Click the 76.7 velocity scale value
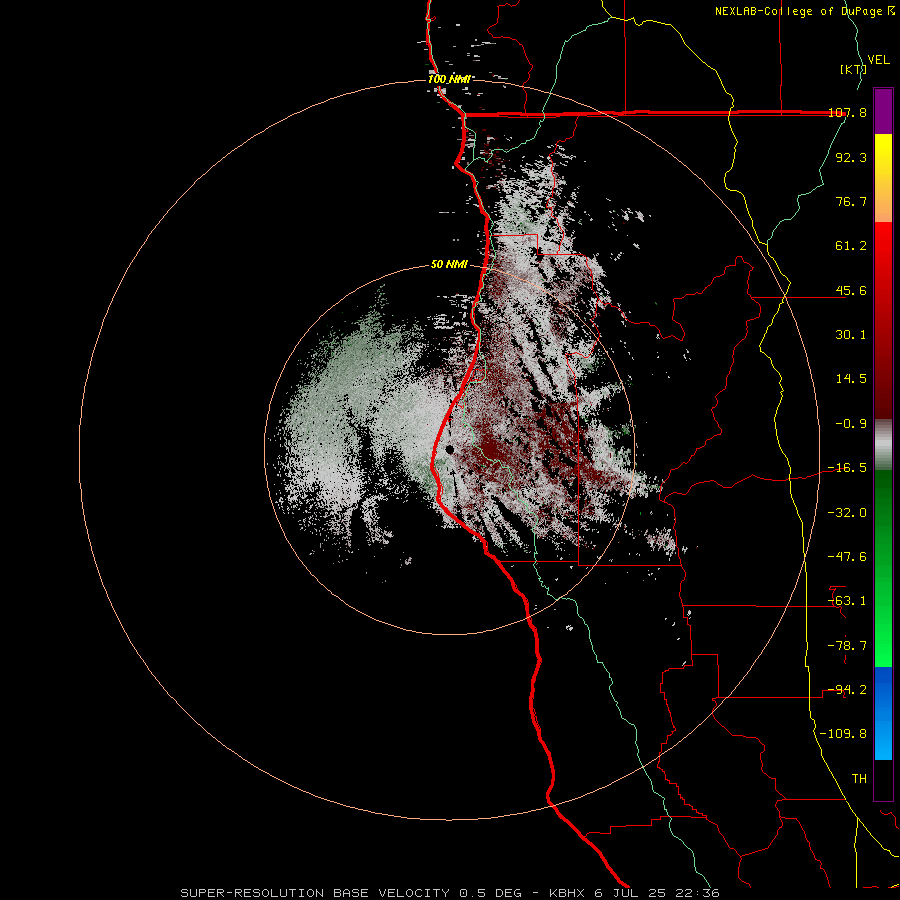This screenshot has width=900, height=900. [851, 201]
